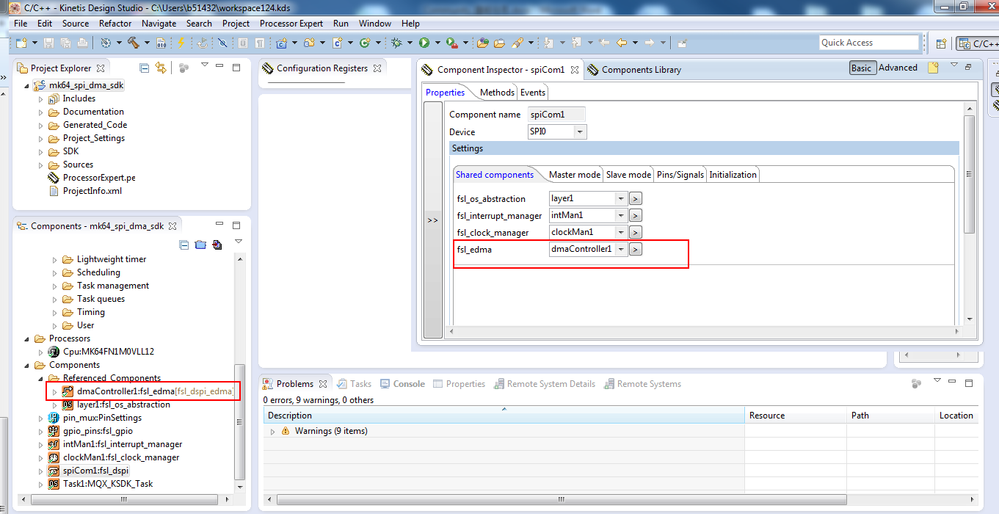Switch to Advanced view mode

coord(898,68)
